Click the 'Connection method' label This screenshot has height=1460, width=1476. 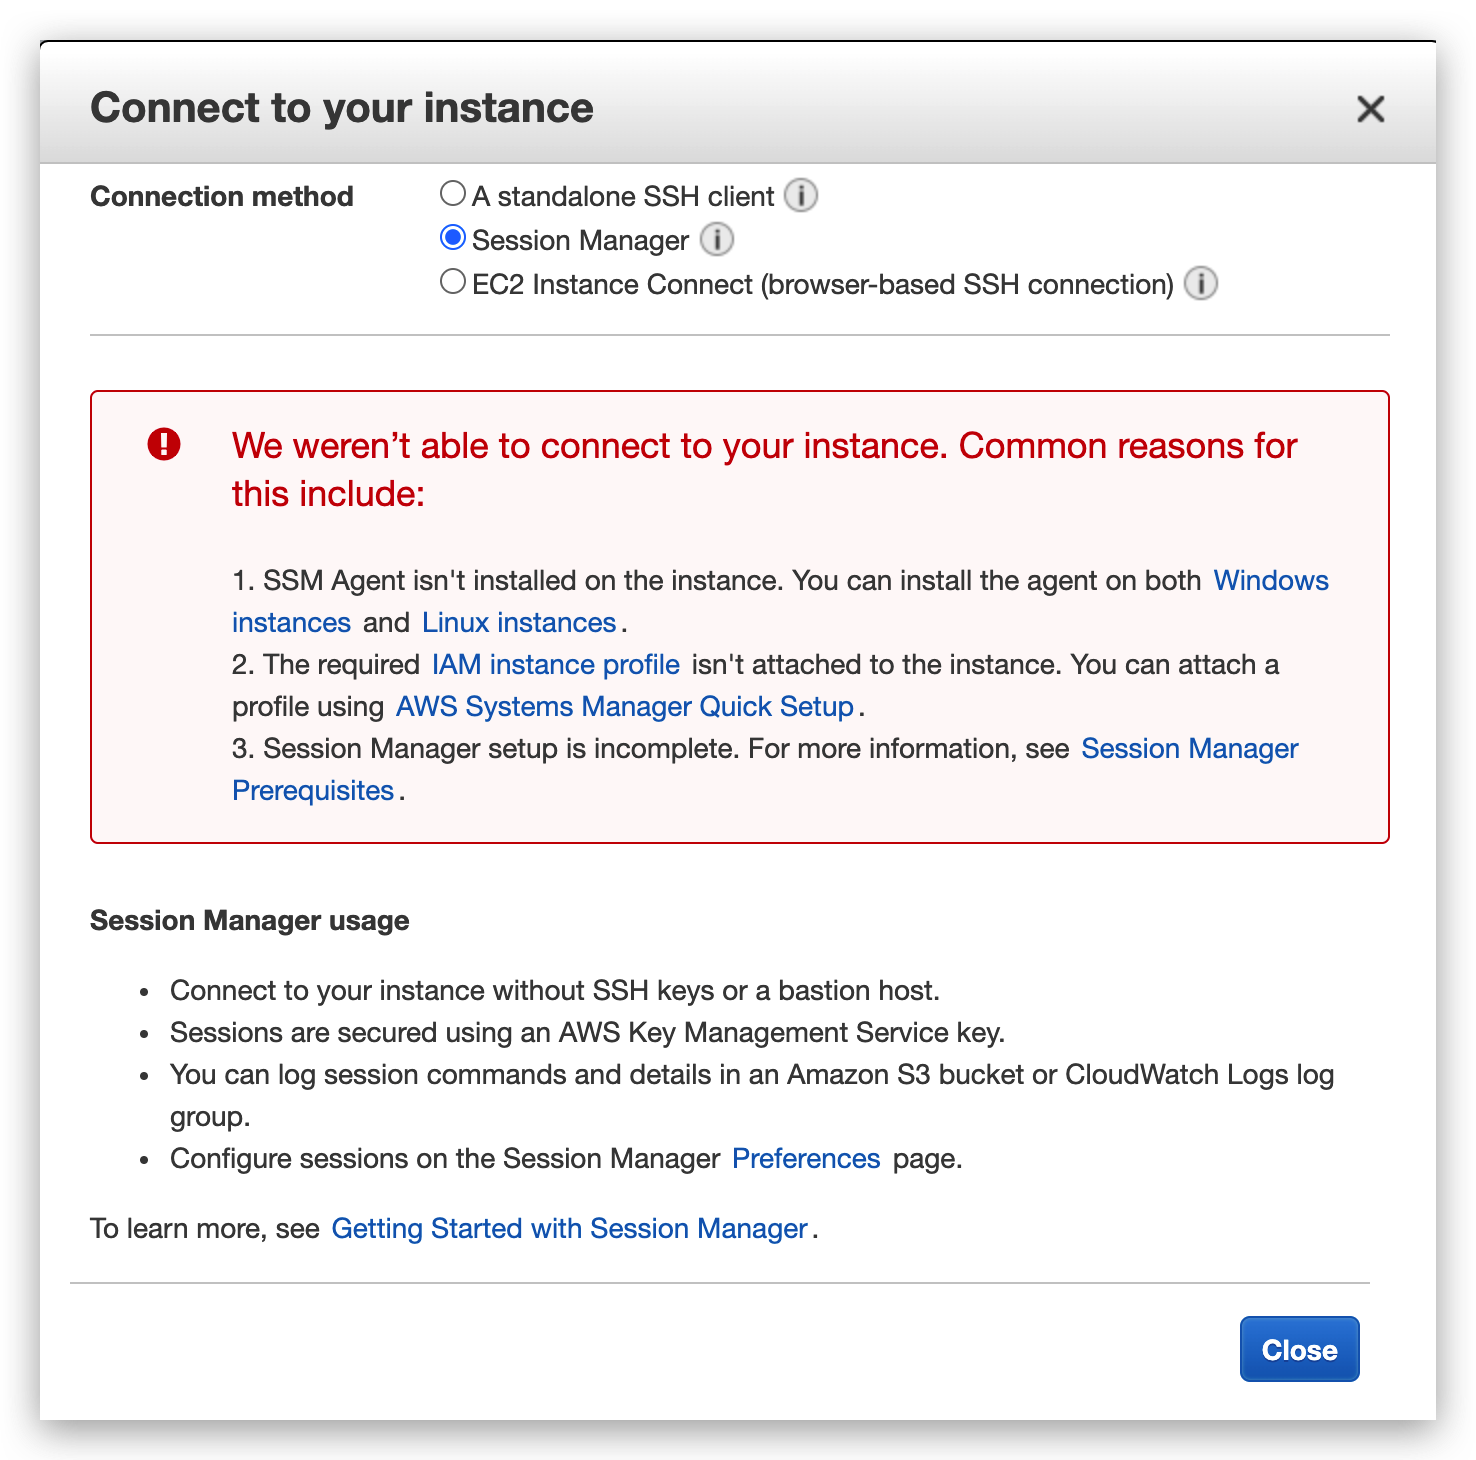click(222, 196)
